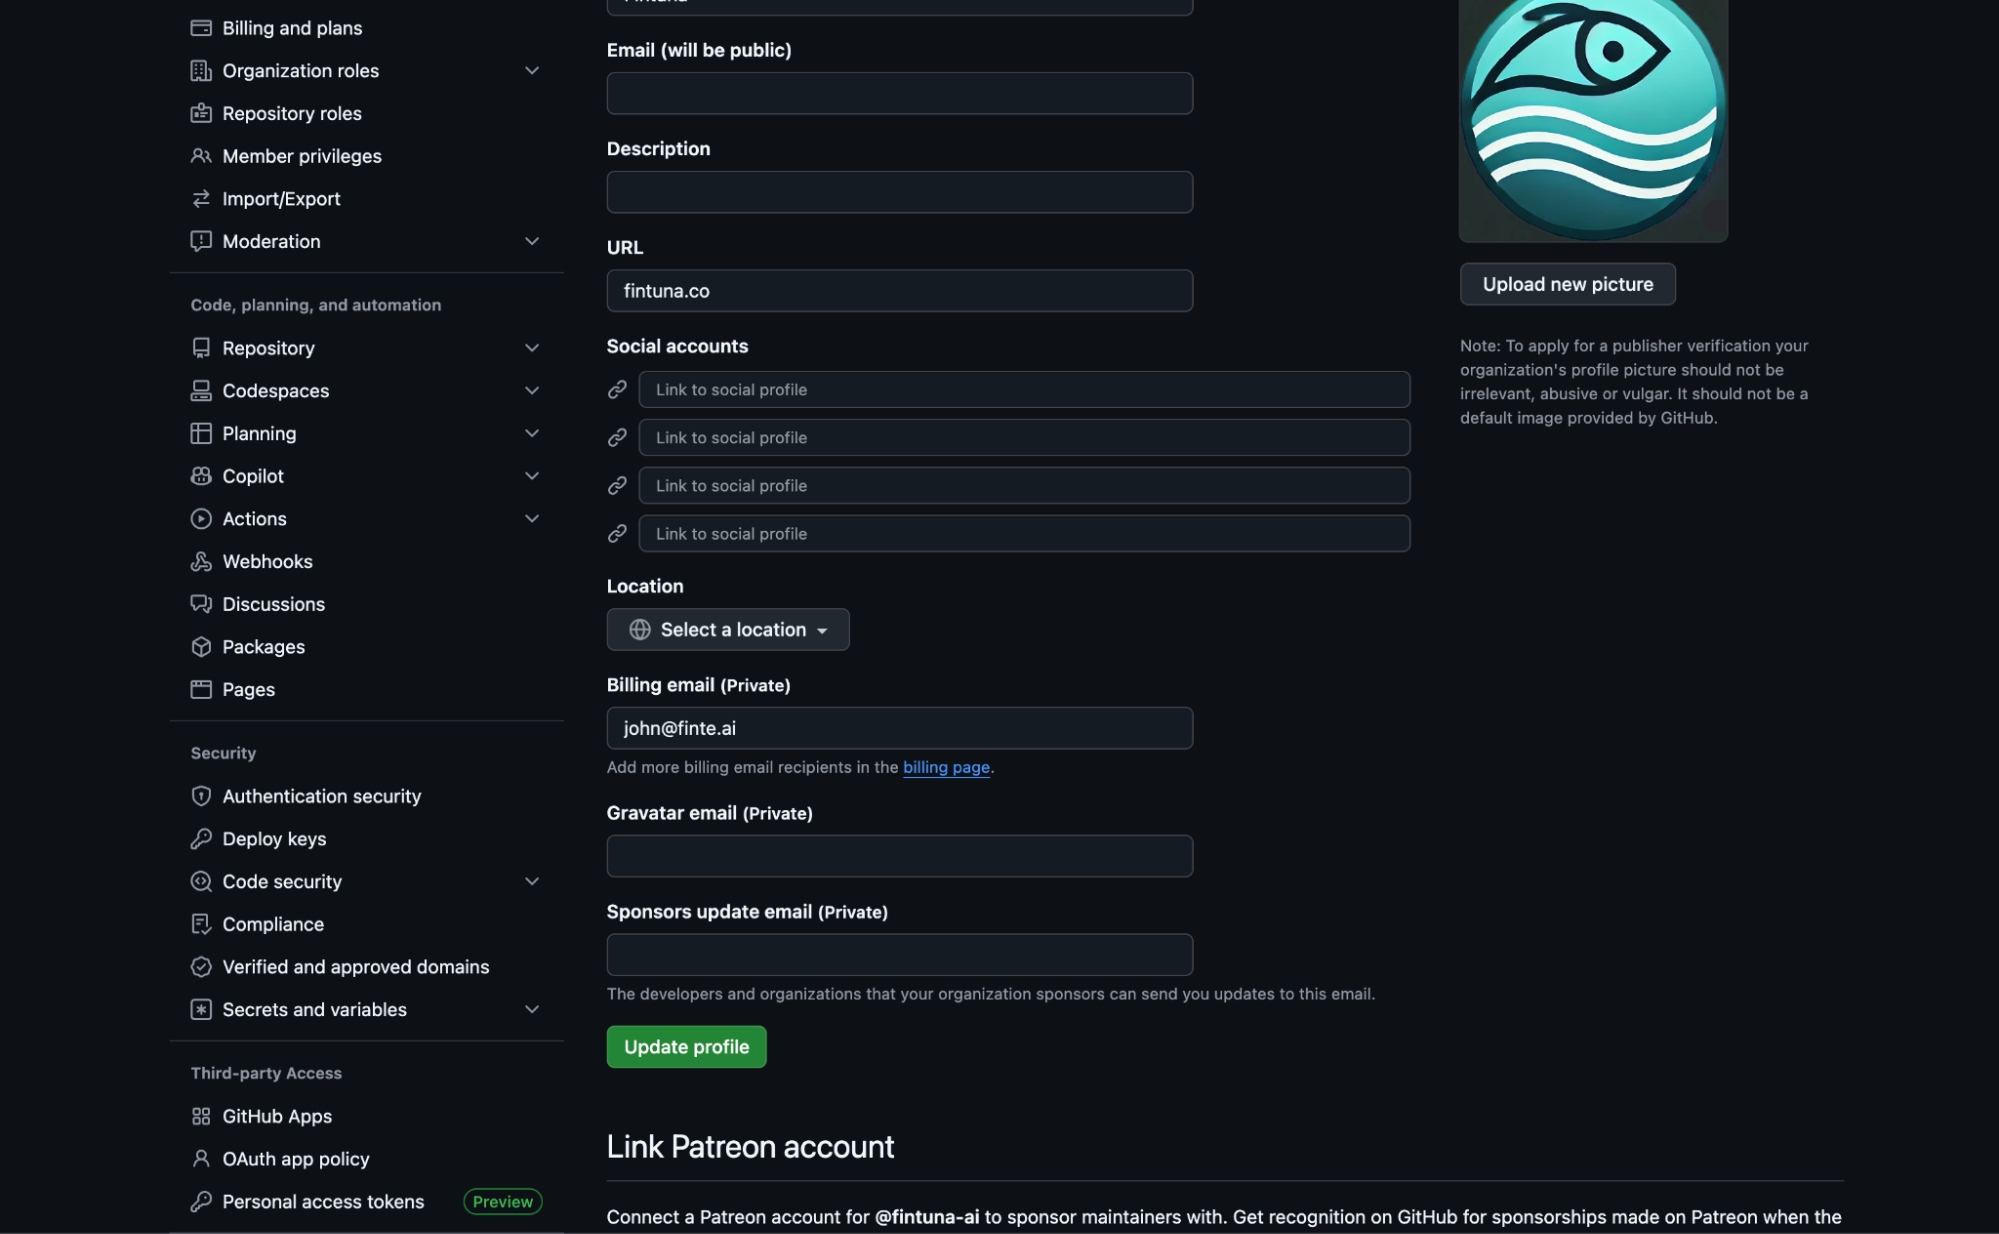
Task: Expand the Moderation section chevron
Action: click(532, 241)
